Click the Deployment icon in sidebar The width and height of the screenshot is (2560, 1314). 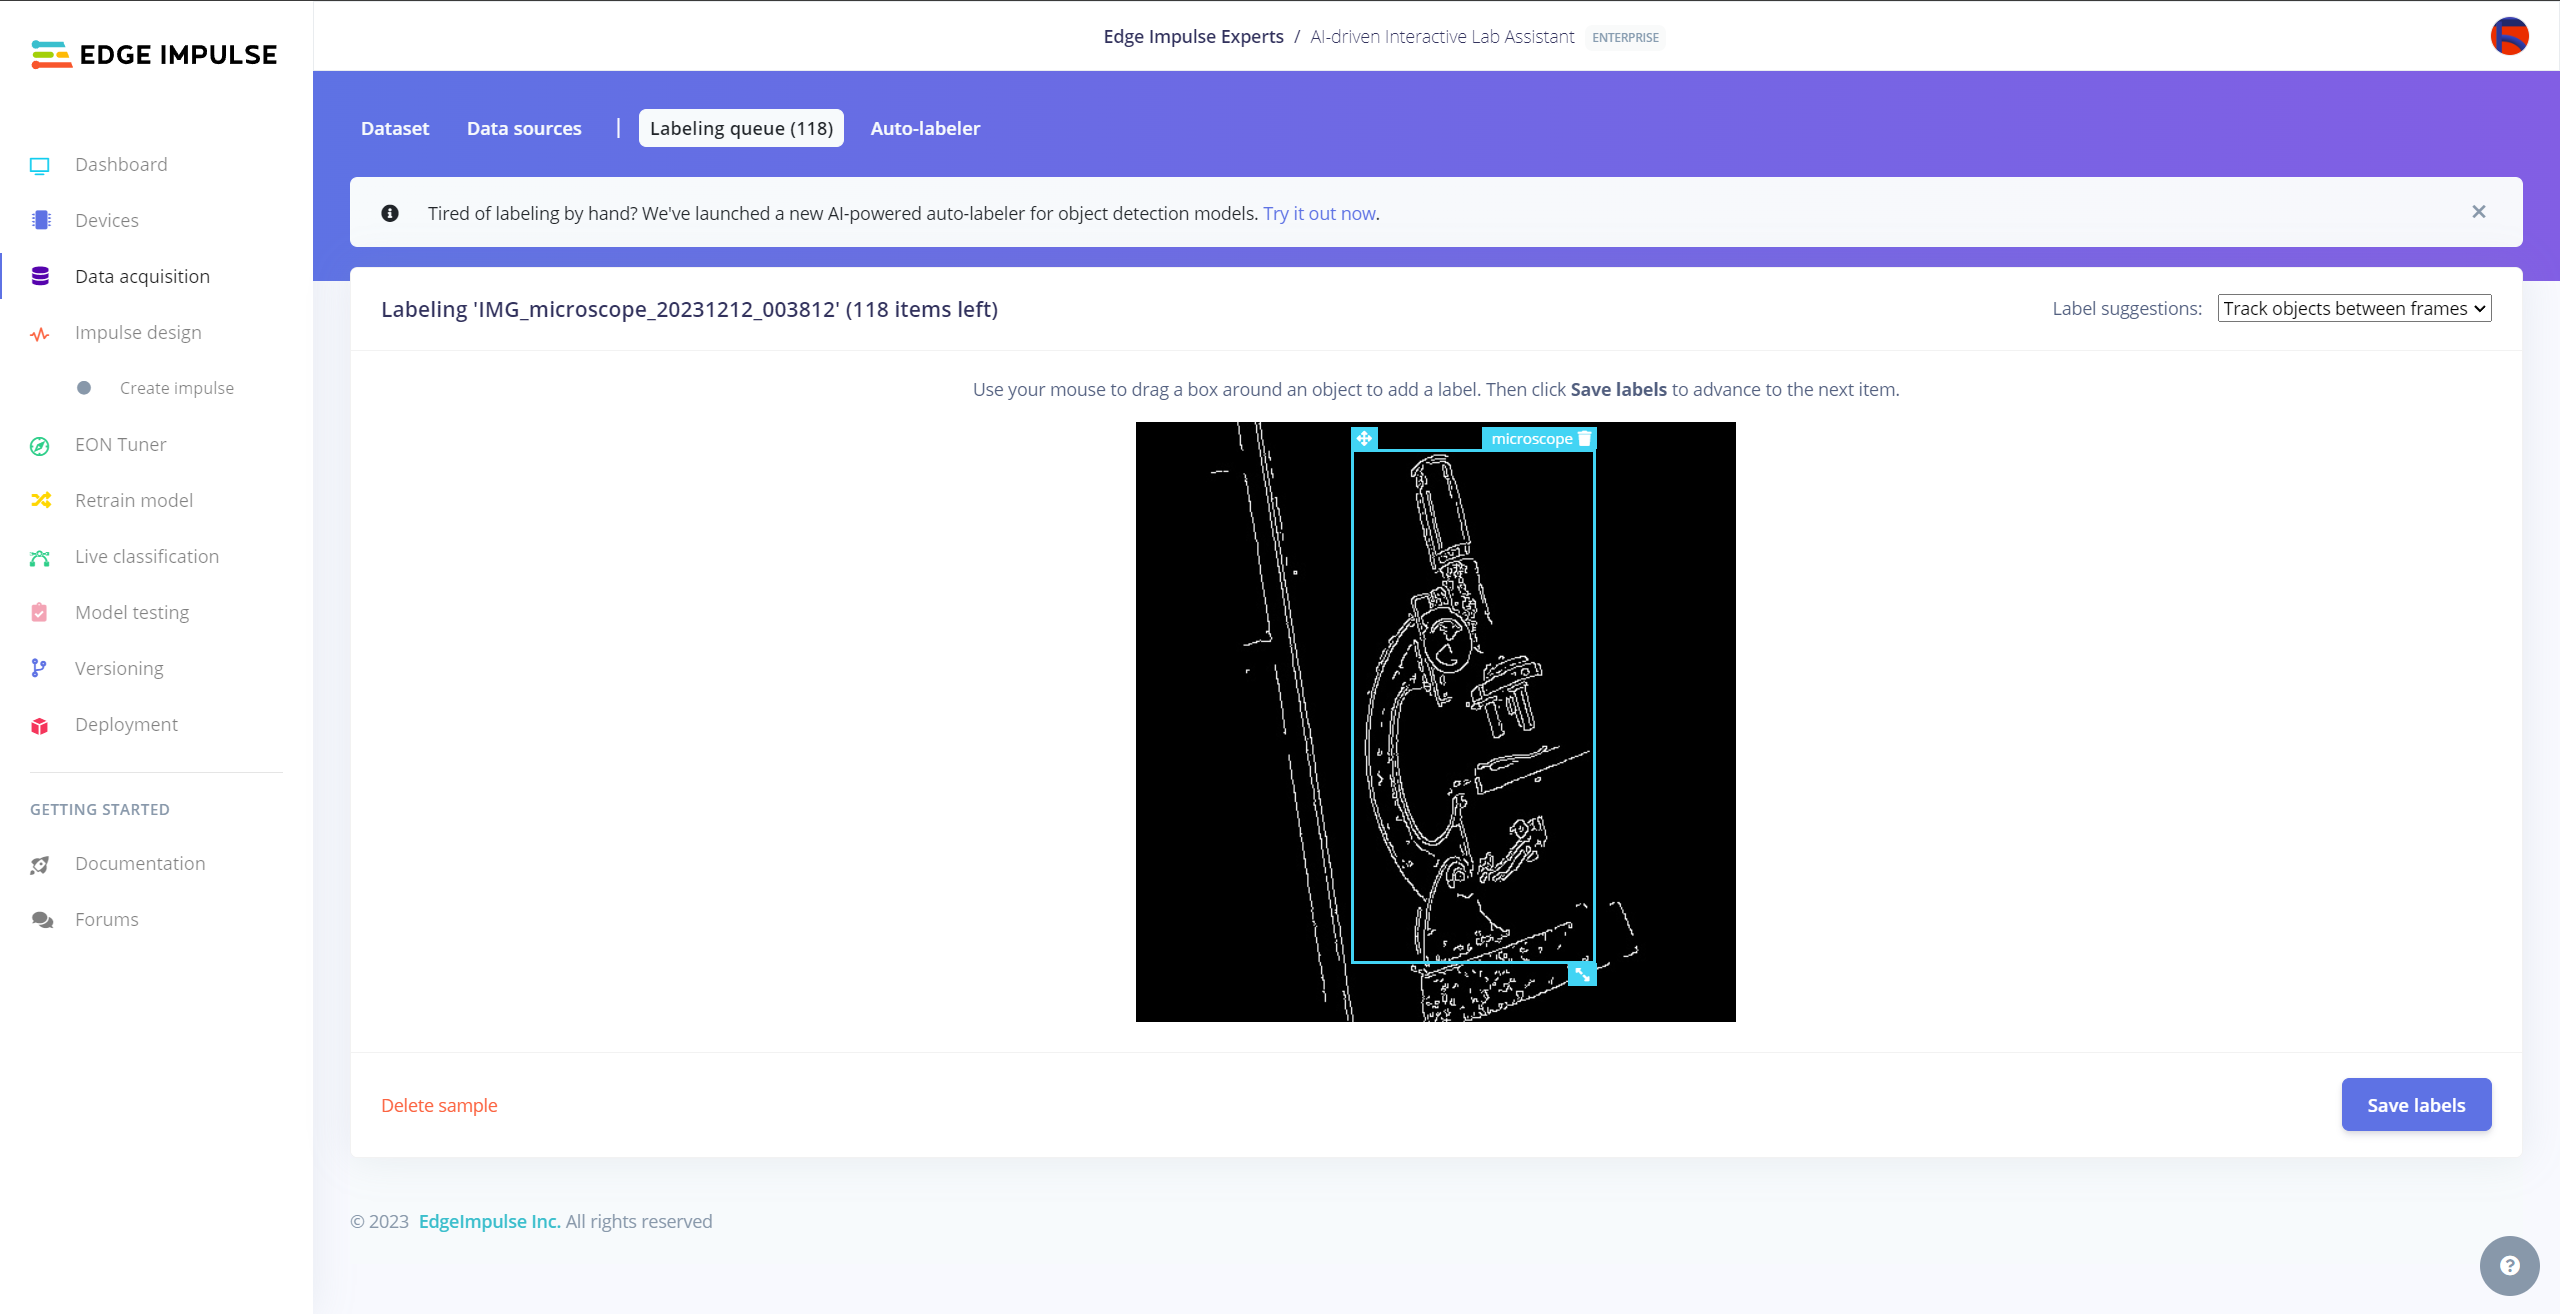[x=40, y=724]
